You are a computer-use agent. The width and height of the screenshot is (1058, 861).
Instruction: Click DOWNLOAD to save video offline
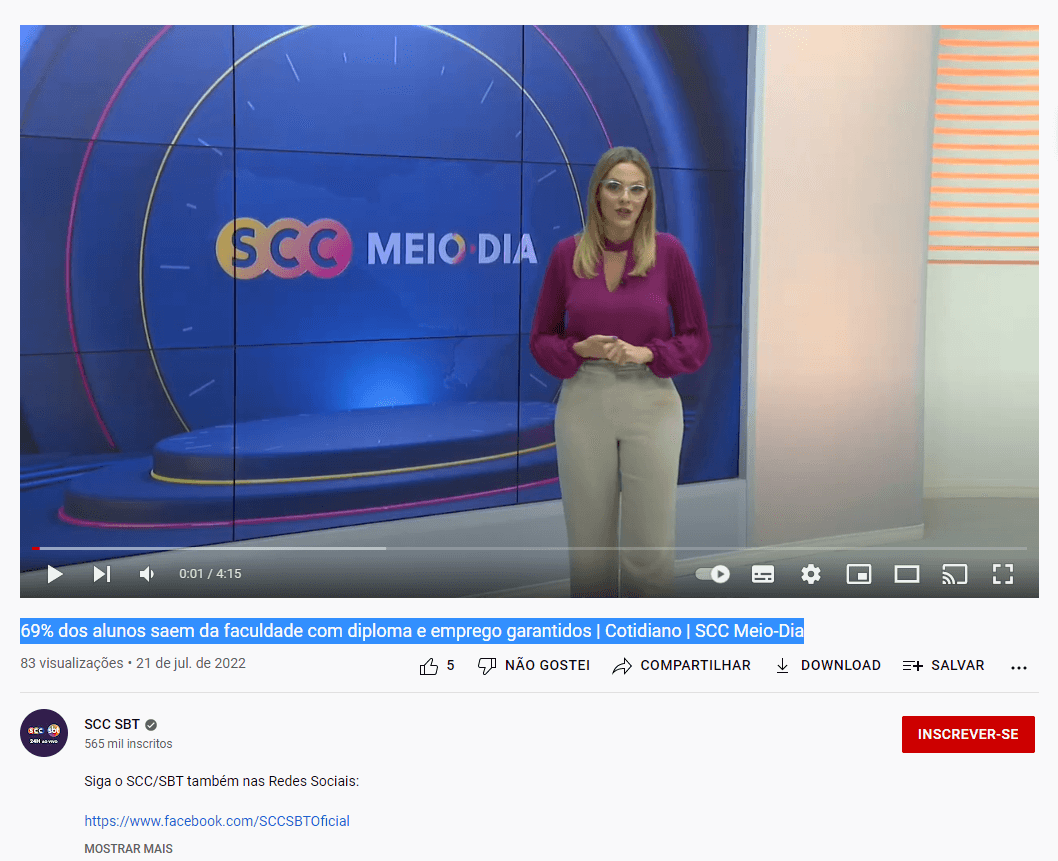click(x=828, y=666)
